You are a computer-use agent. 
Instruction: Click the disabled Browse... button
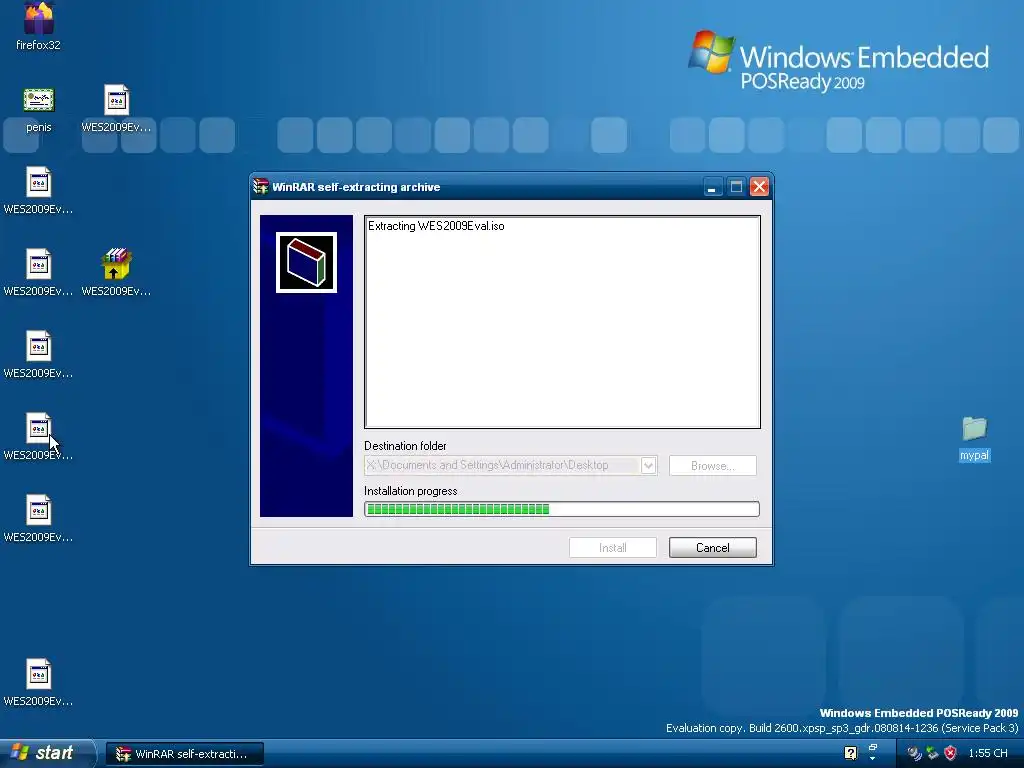coord(712,466)
